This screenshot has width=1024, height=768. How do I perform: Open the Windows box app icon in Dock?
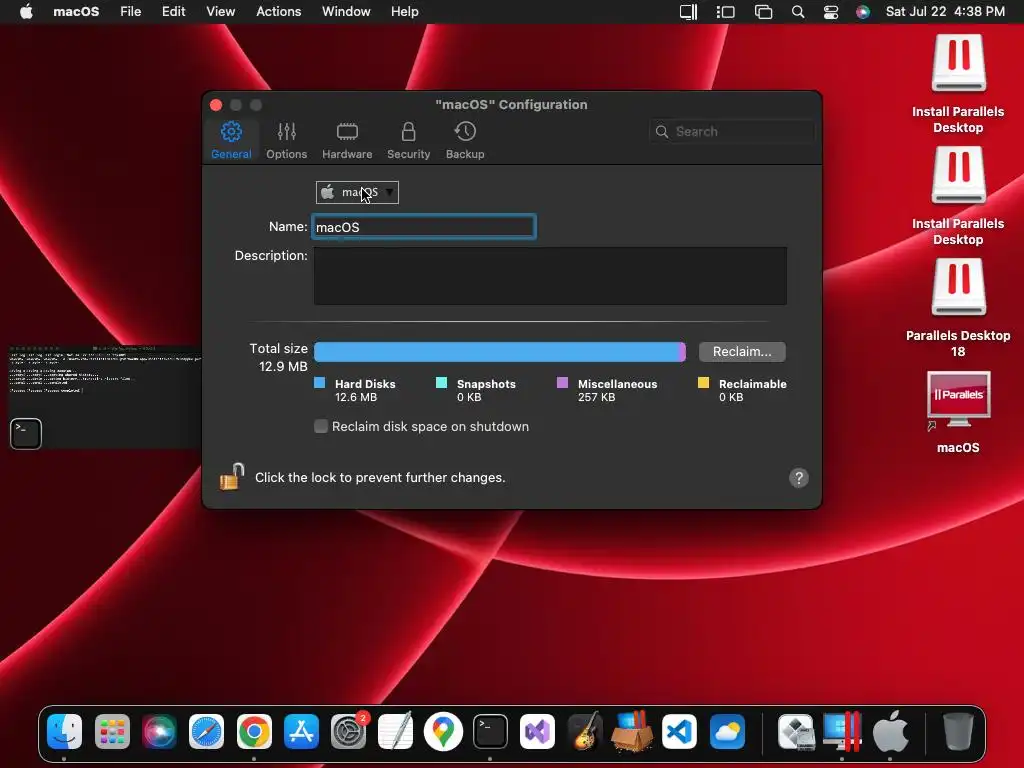click(x=632, y=730)
